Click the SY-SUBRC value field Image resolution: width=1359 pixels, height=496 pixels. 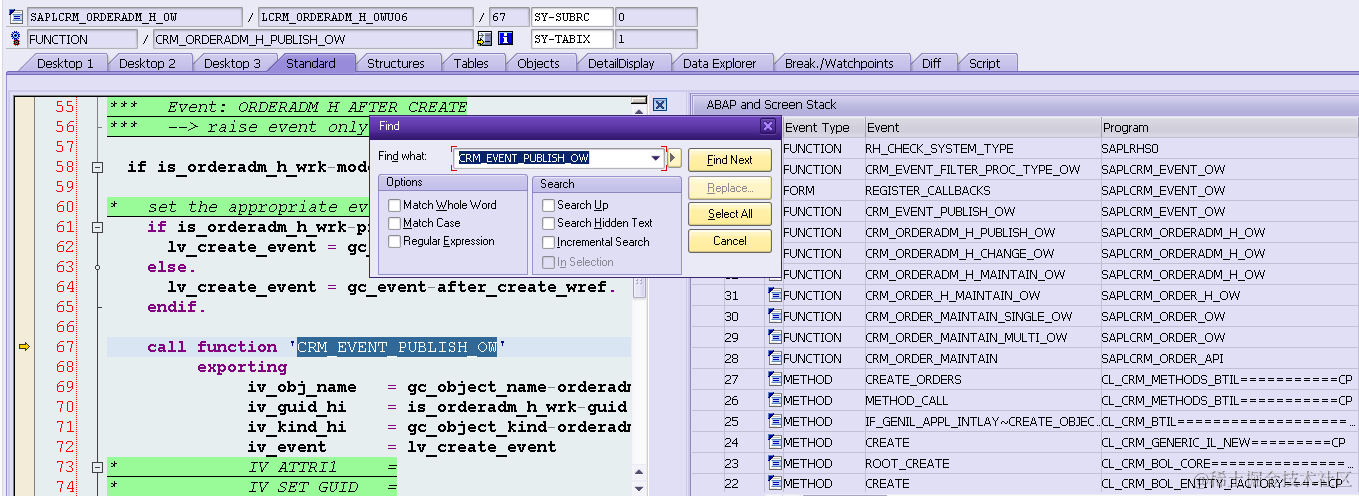655,17
